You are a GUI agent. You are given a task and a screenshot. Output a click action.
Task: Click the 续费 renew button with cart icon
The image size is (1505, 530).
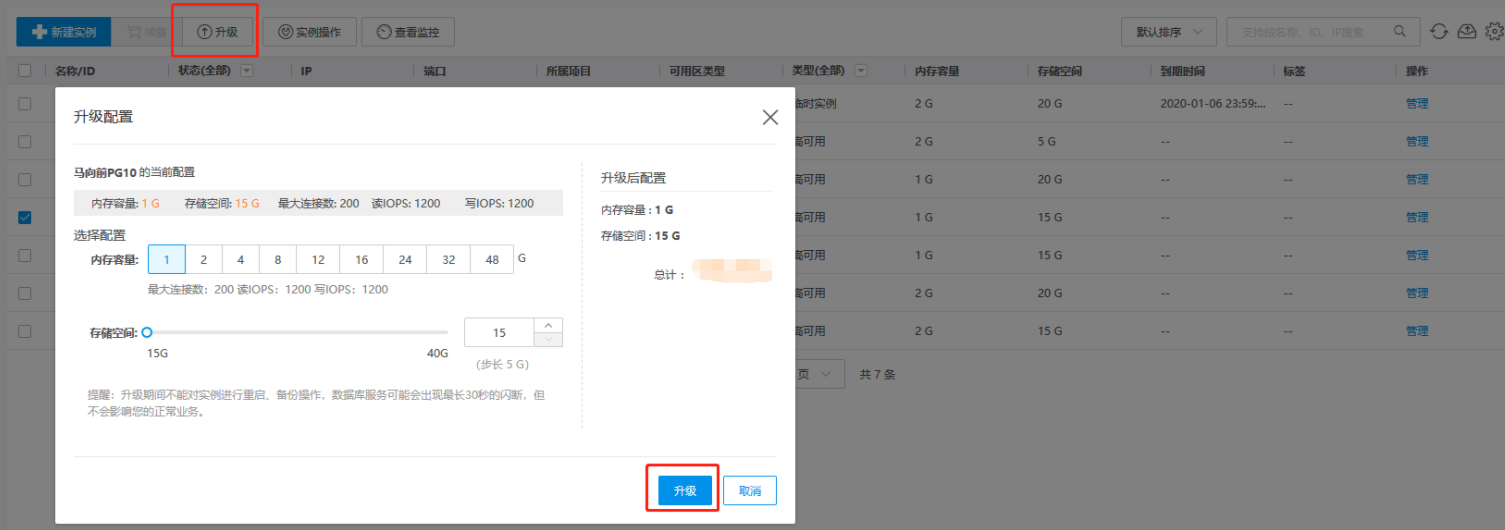point(146,32)
